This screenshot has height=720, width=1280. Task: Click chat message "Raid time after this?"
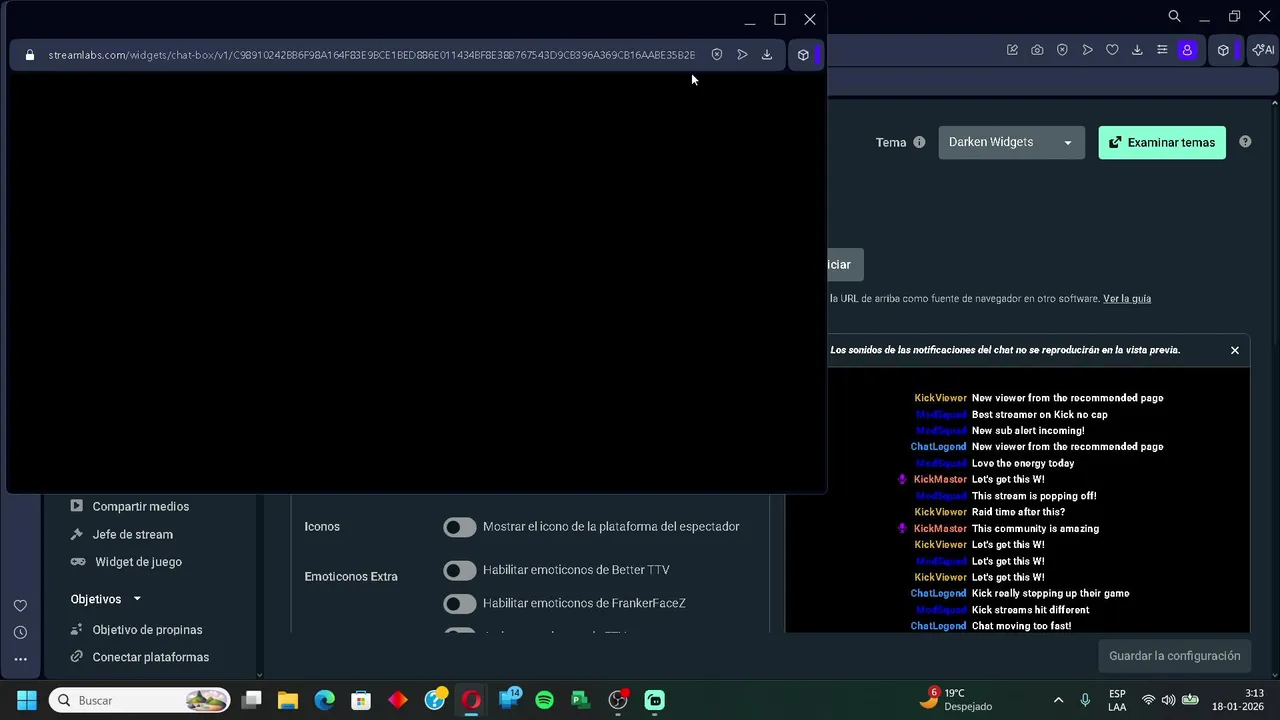pos(1018,512)
